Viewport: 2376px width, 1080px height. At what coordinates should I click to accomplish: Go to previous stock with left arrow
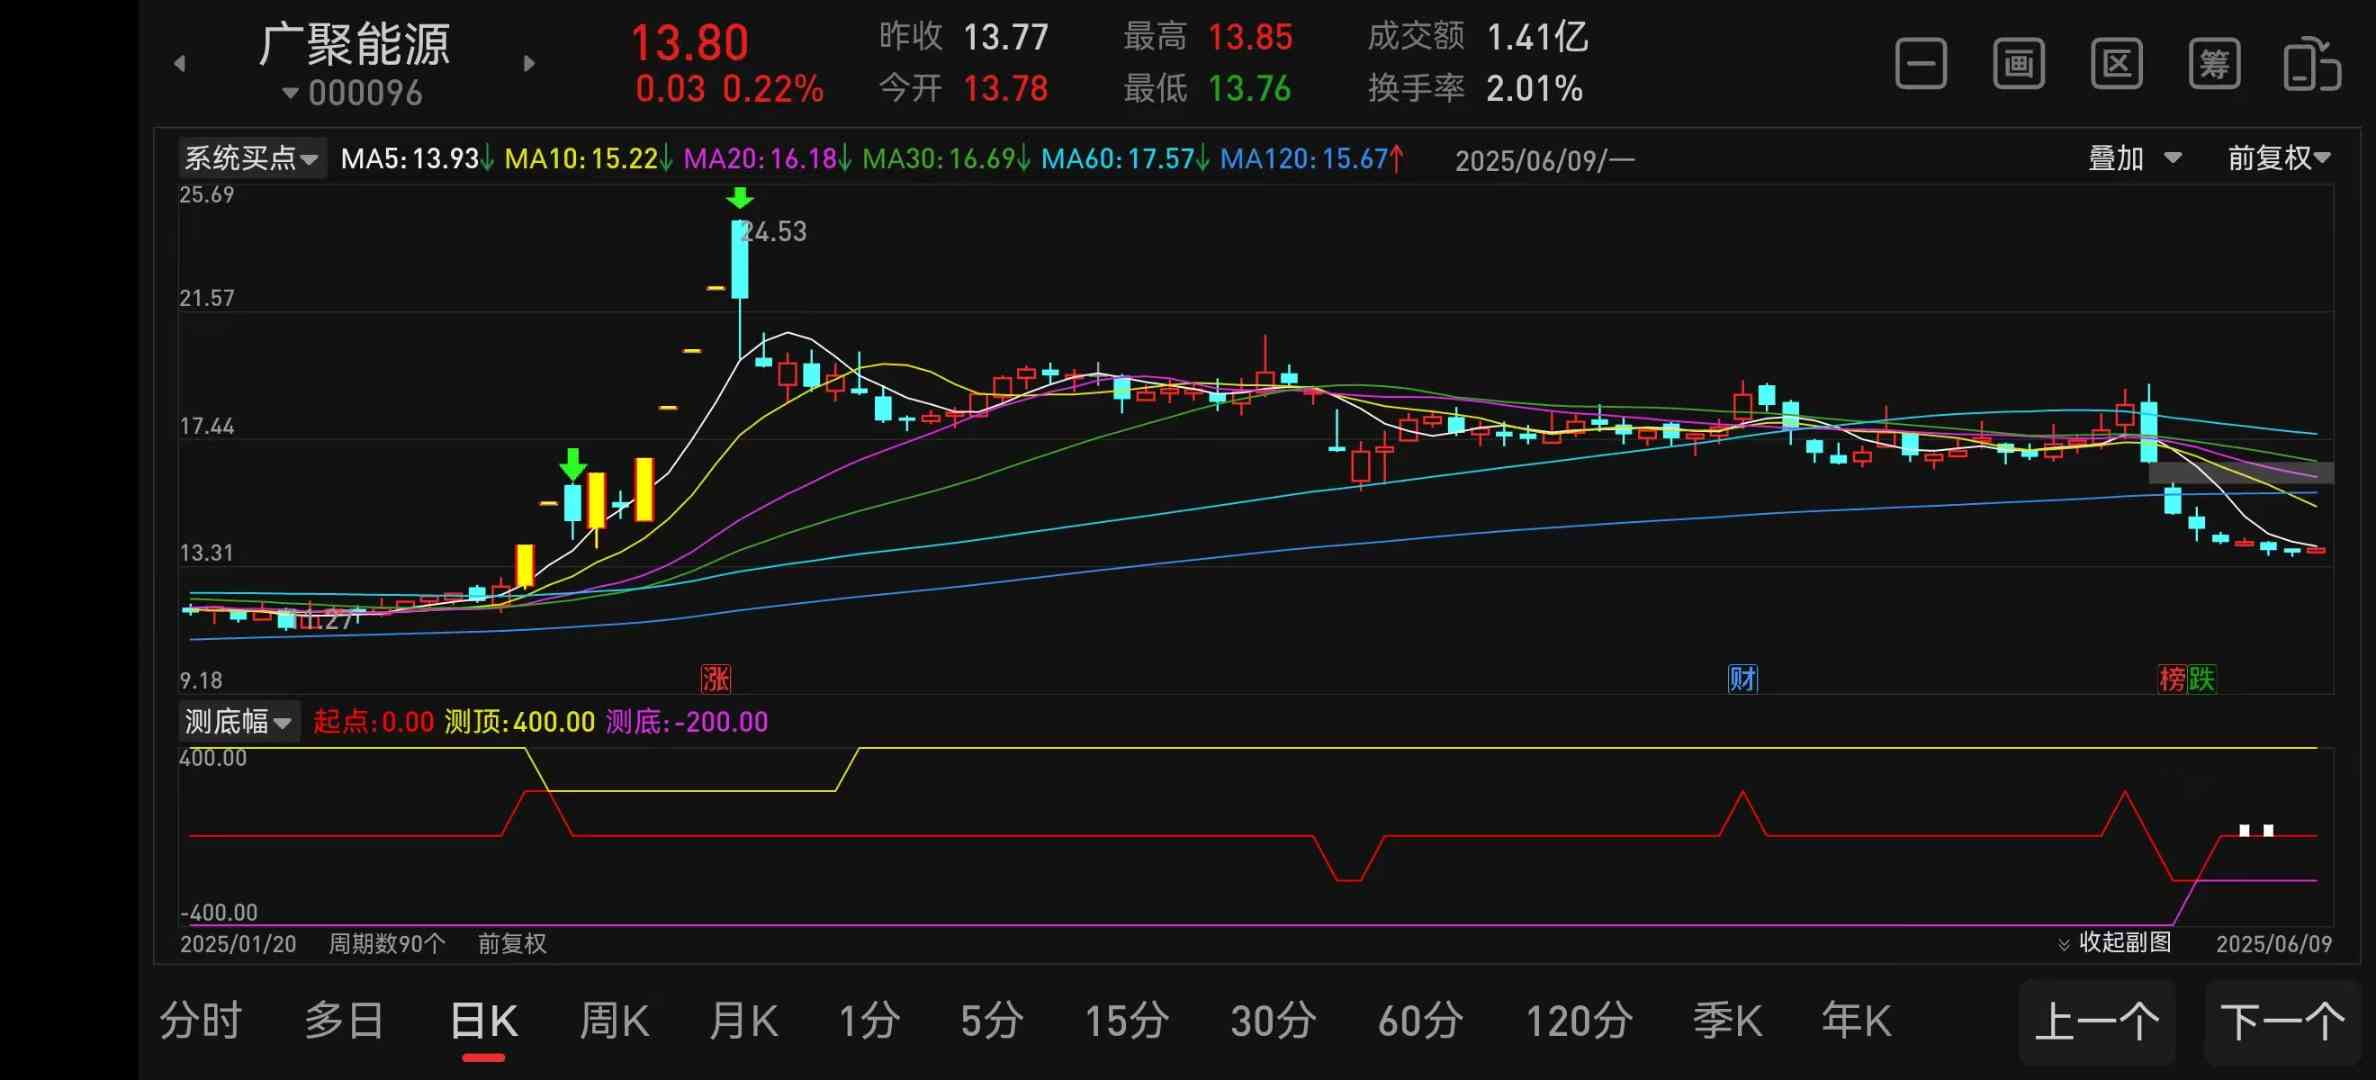(x=180, y=64)
